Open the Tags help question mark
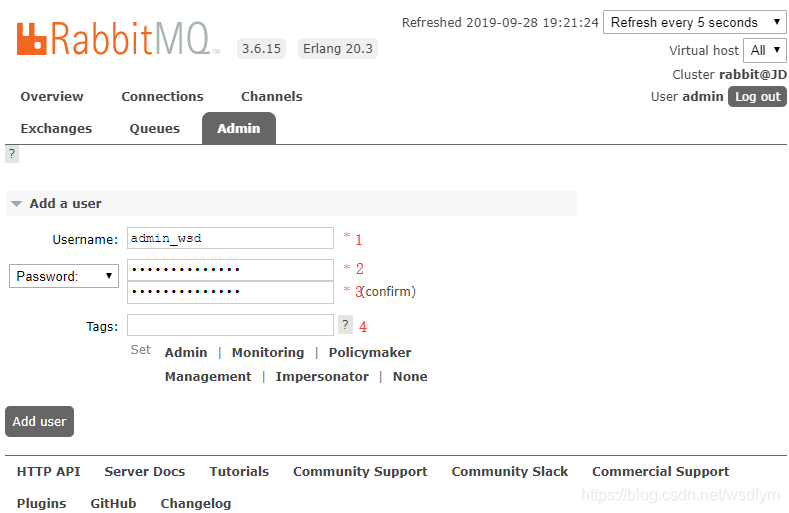Screen dimensions: 789x513 click(345, 325)
